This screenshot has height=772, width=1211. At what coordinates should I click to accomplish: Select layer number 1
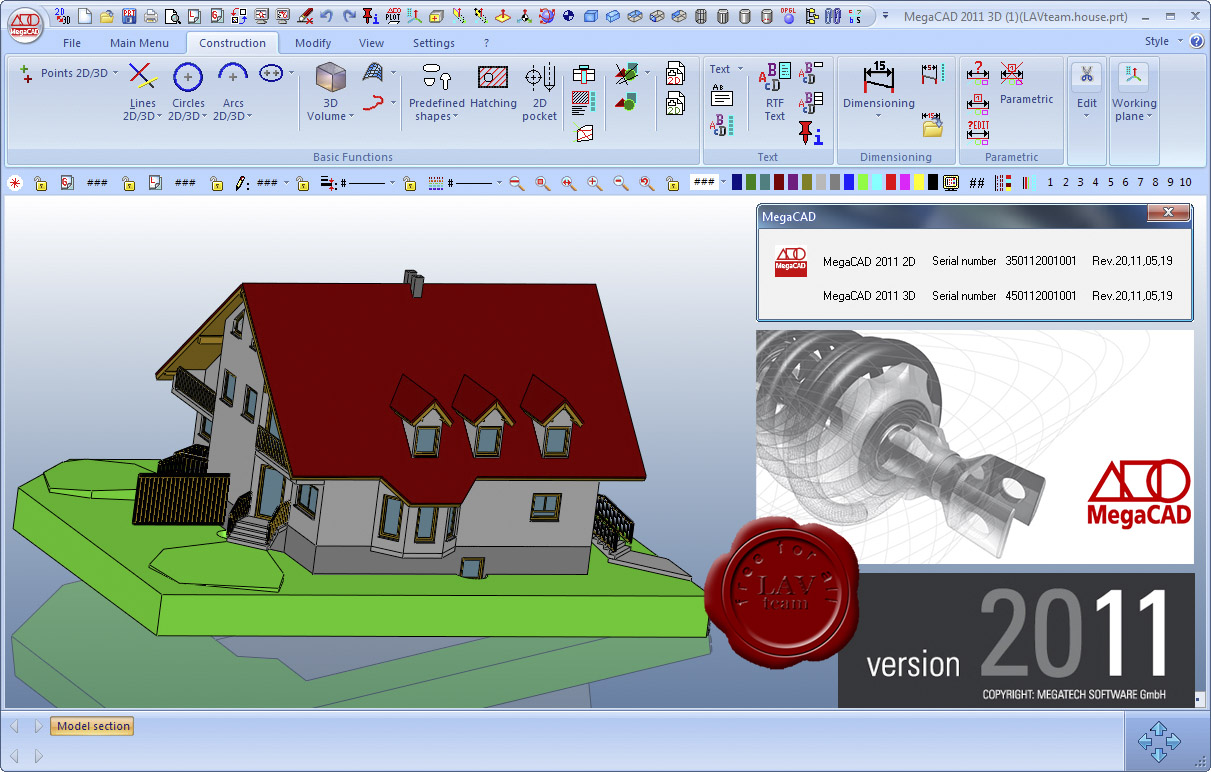(x=1050, y=182)
